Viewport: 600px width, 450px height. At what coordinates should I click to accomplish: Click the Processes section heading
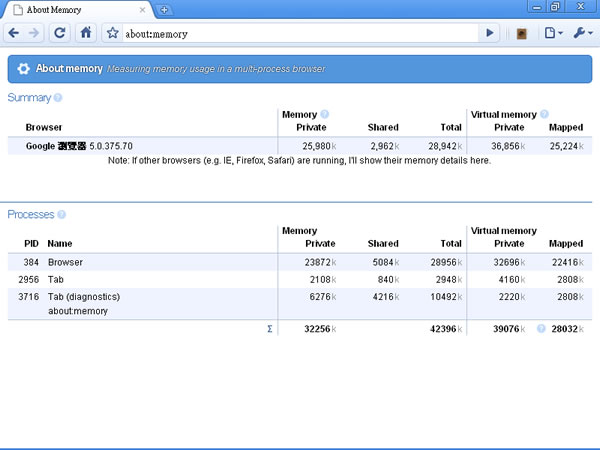click(x=31, y=214)
